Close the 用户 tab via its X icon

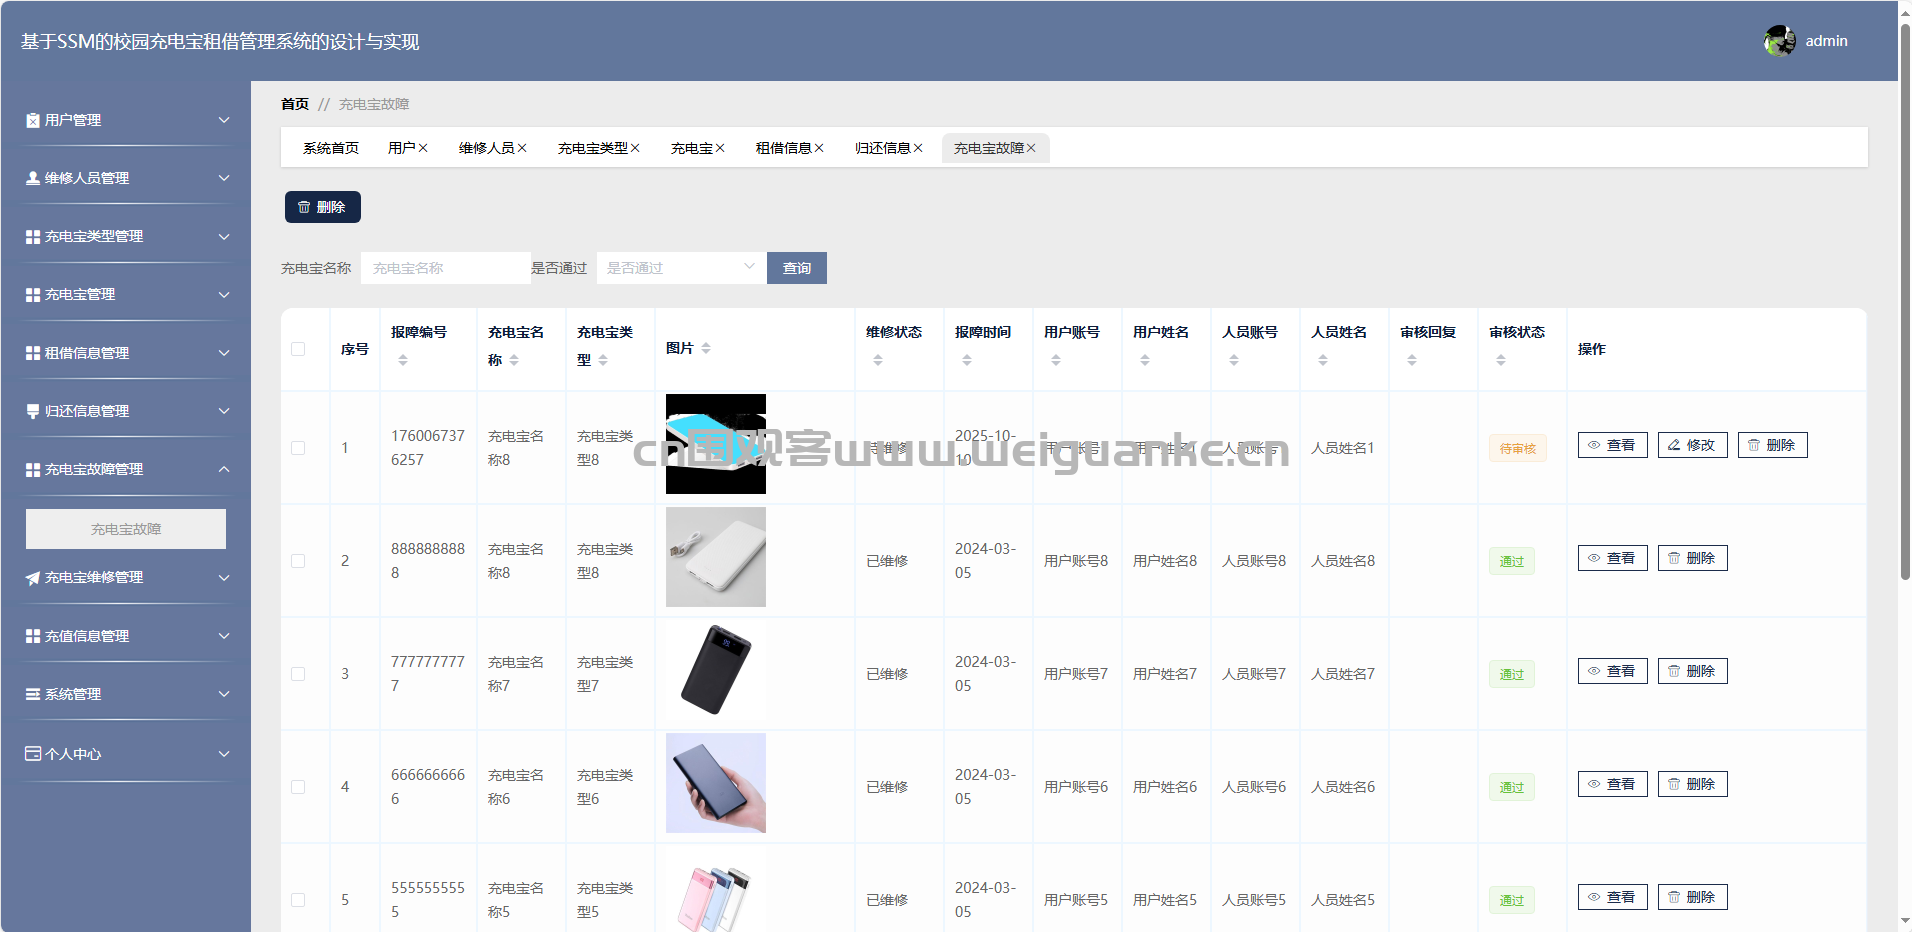click(423, 148)
